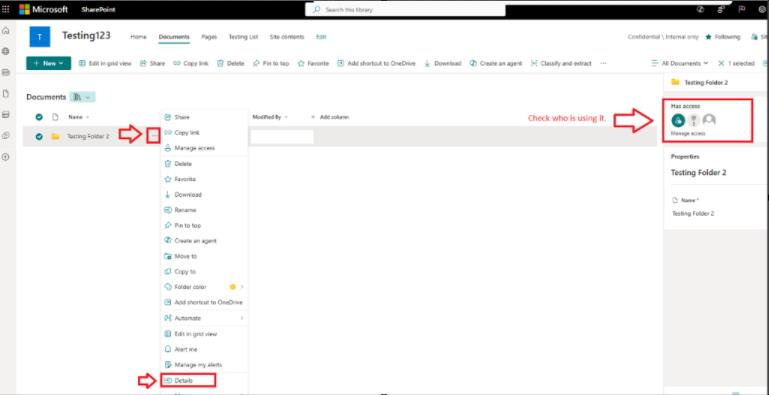The width and height of the screenshot is (769, 395).
Task: Click Share in the top command bar
Action: (x=153, y=63)
